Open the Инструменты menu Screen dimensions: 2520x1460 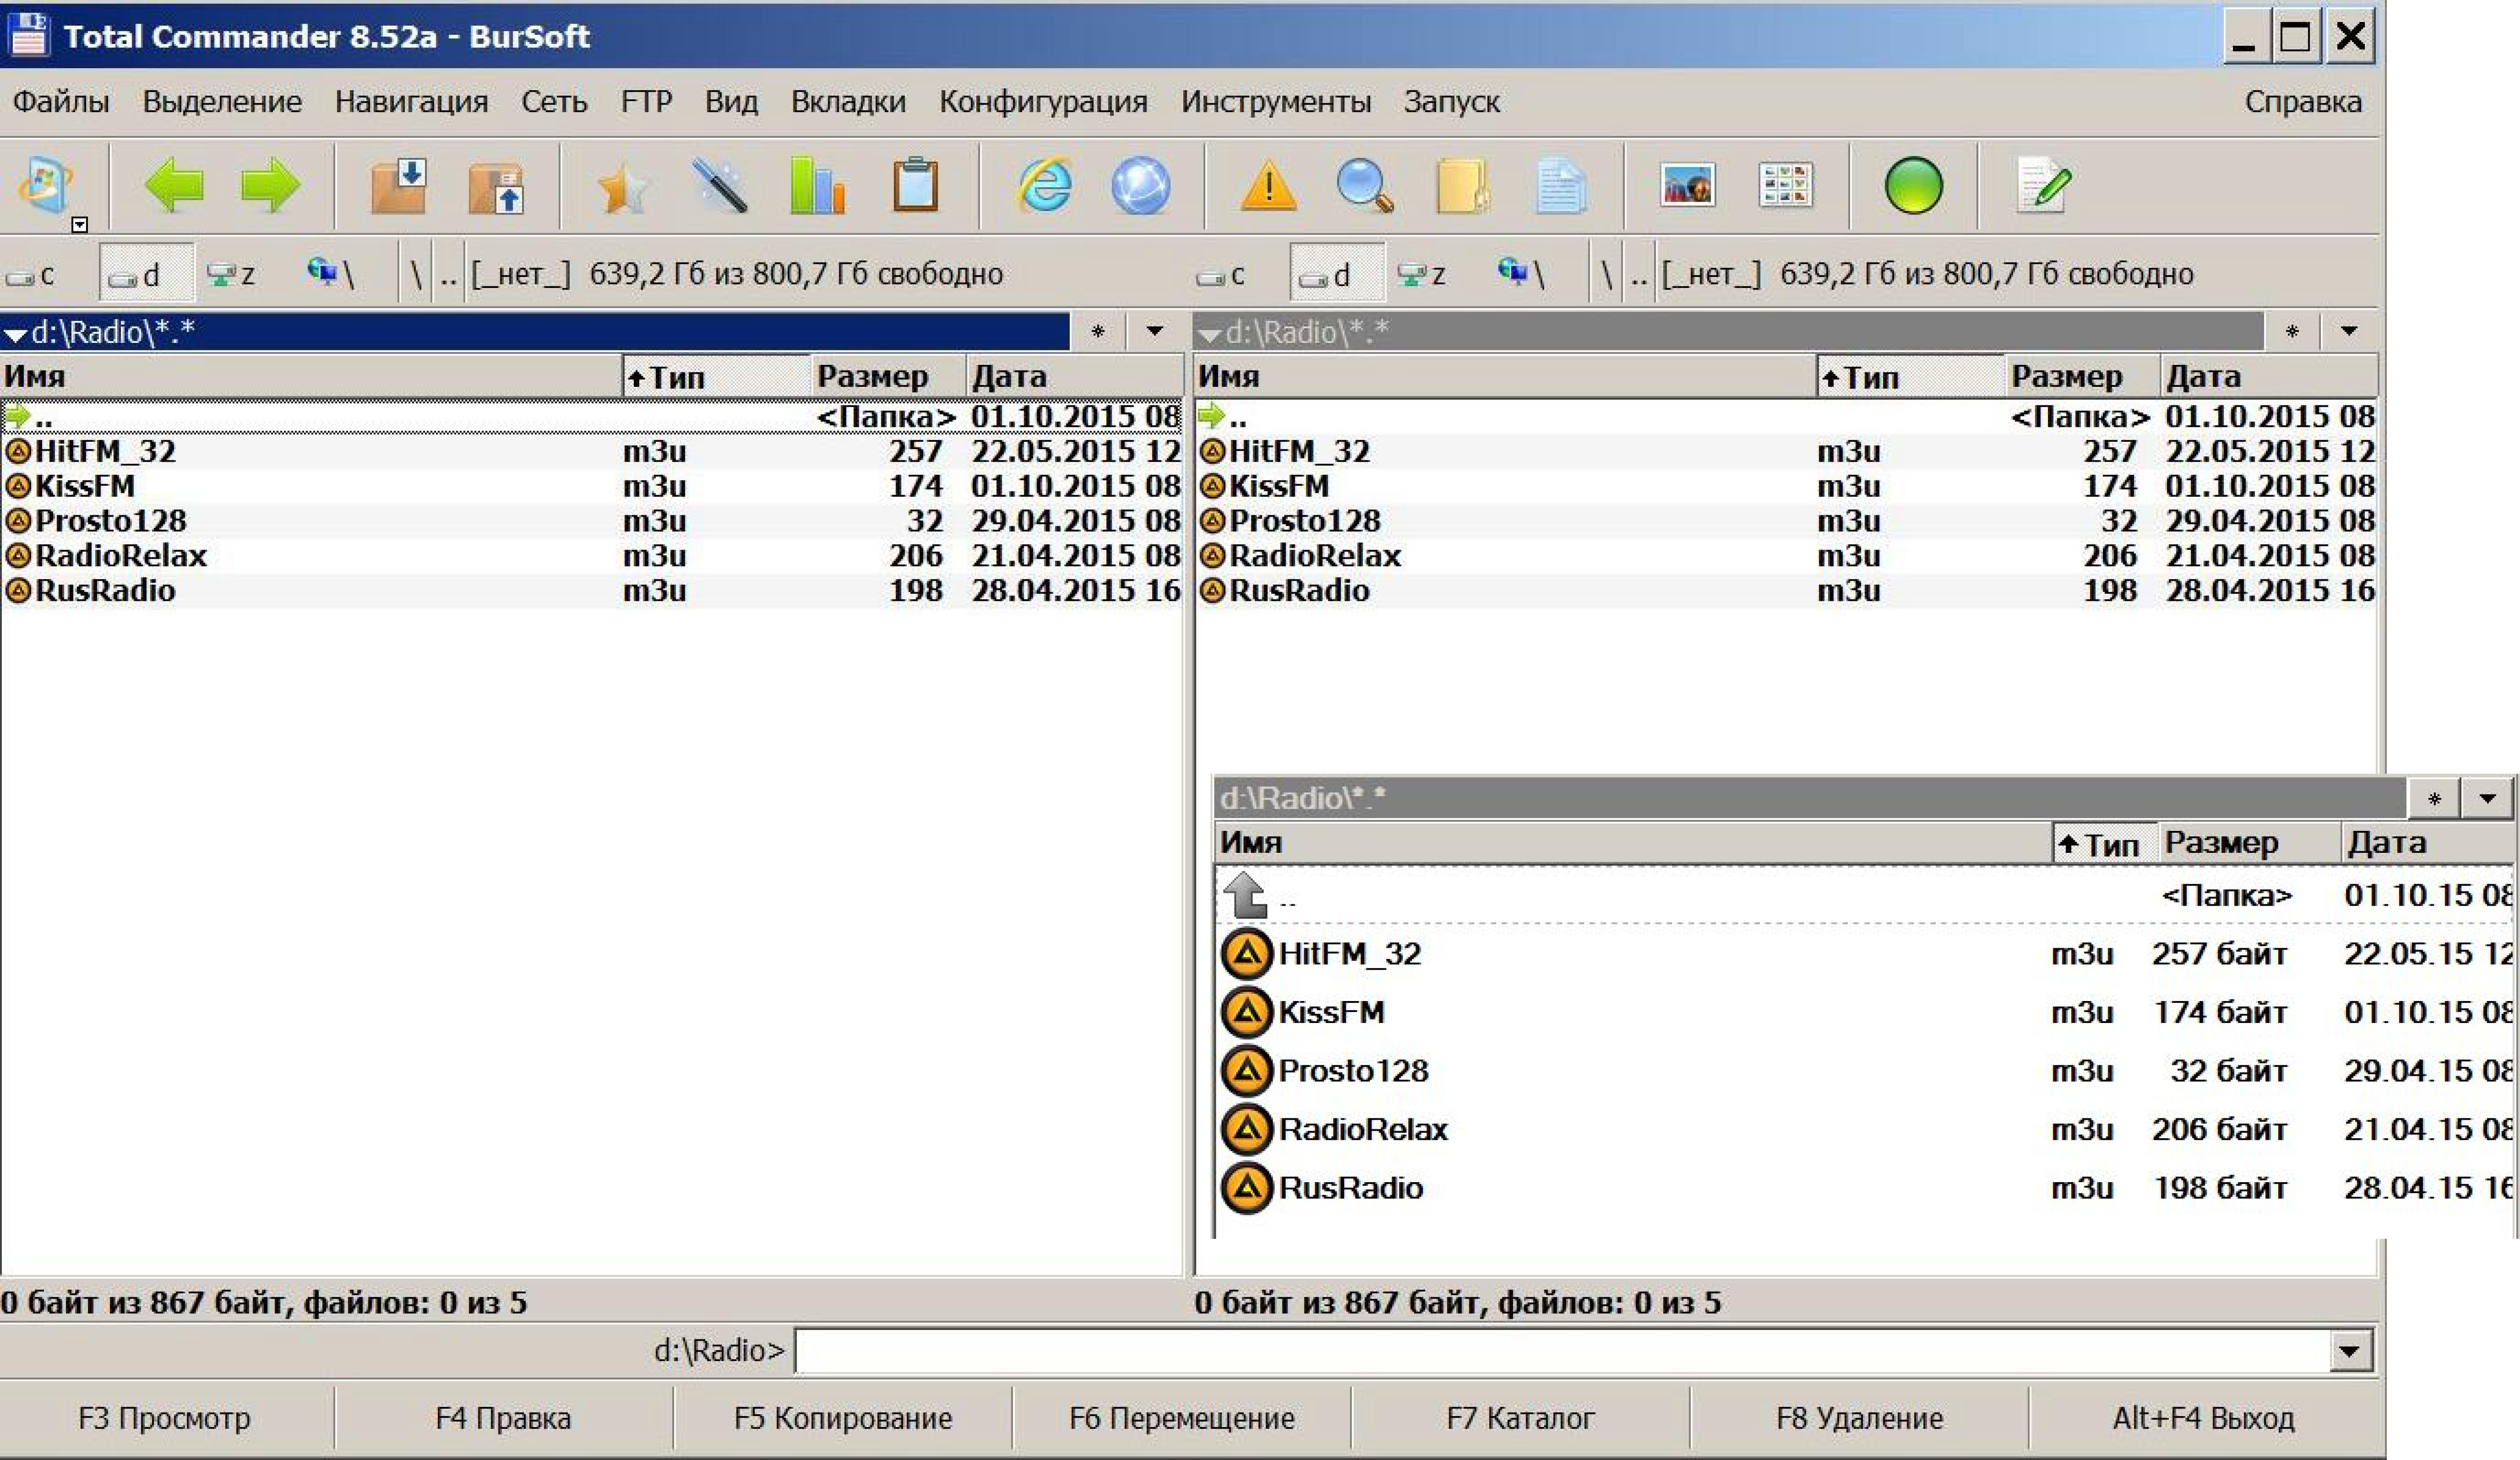1276,102
